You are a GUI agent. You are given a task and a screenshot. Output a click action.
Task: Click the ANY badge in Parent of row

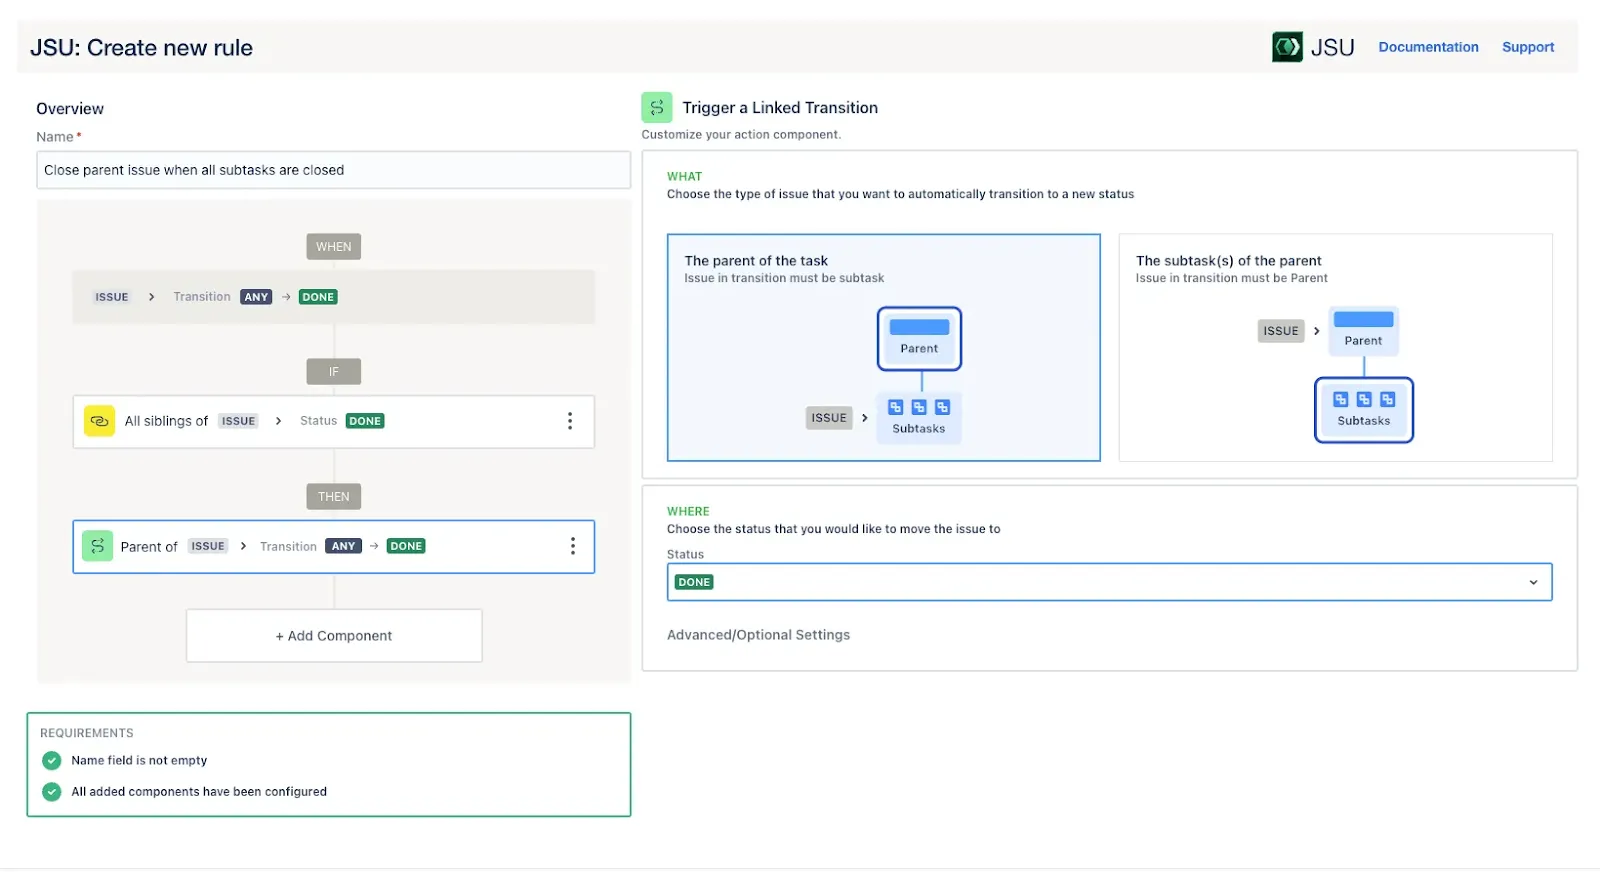343,546
